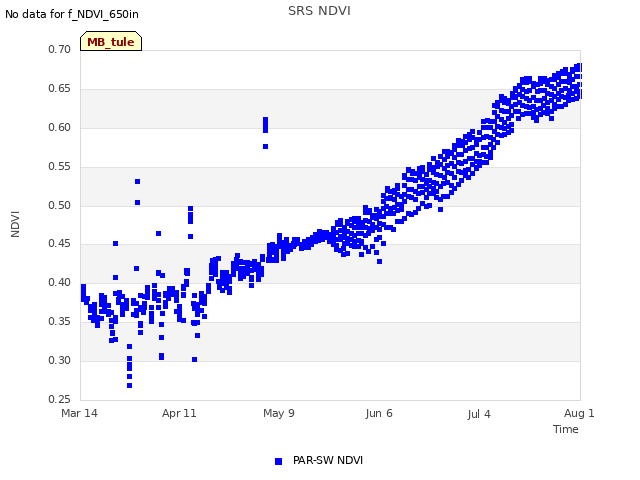
Task: Click the Apr 11 x-axis label
Action: pos(179,413)
